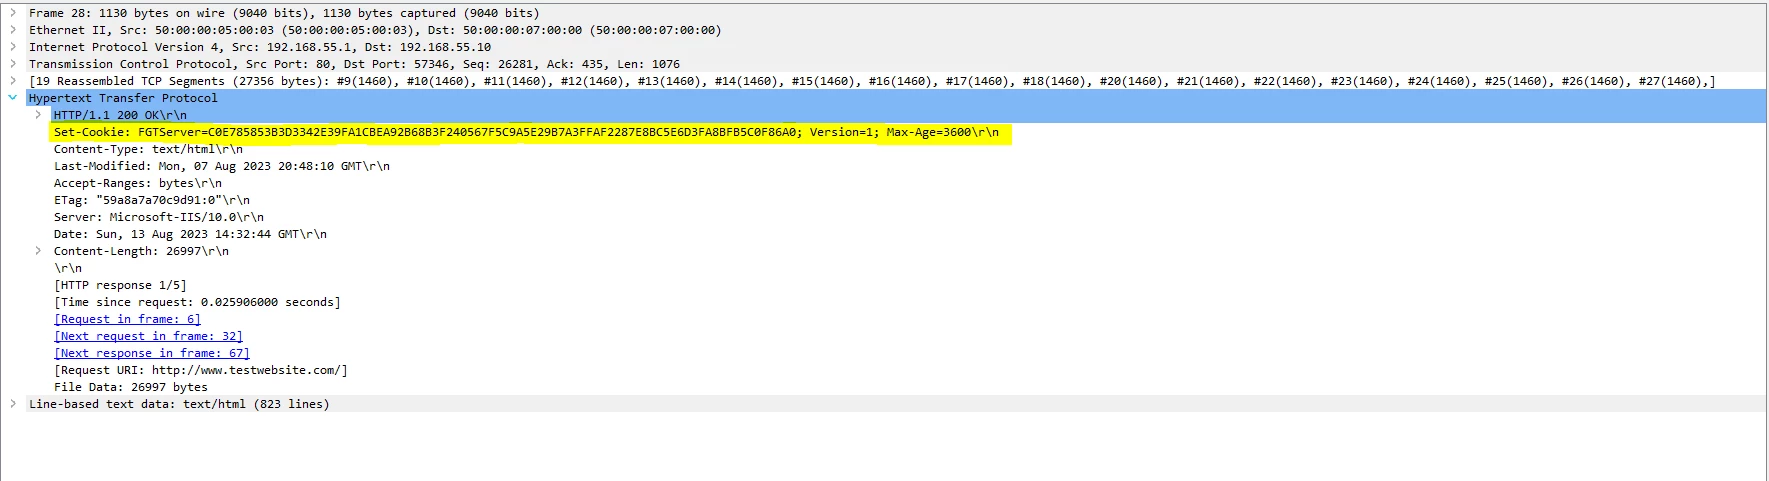Select the Request URI testwebsite.com row
1769x481 pixels.
tap(201, 370)
